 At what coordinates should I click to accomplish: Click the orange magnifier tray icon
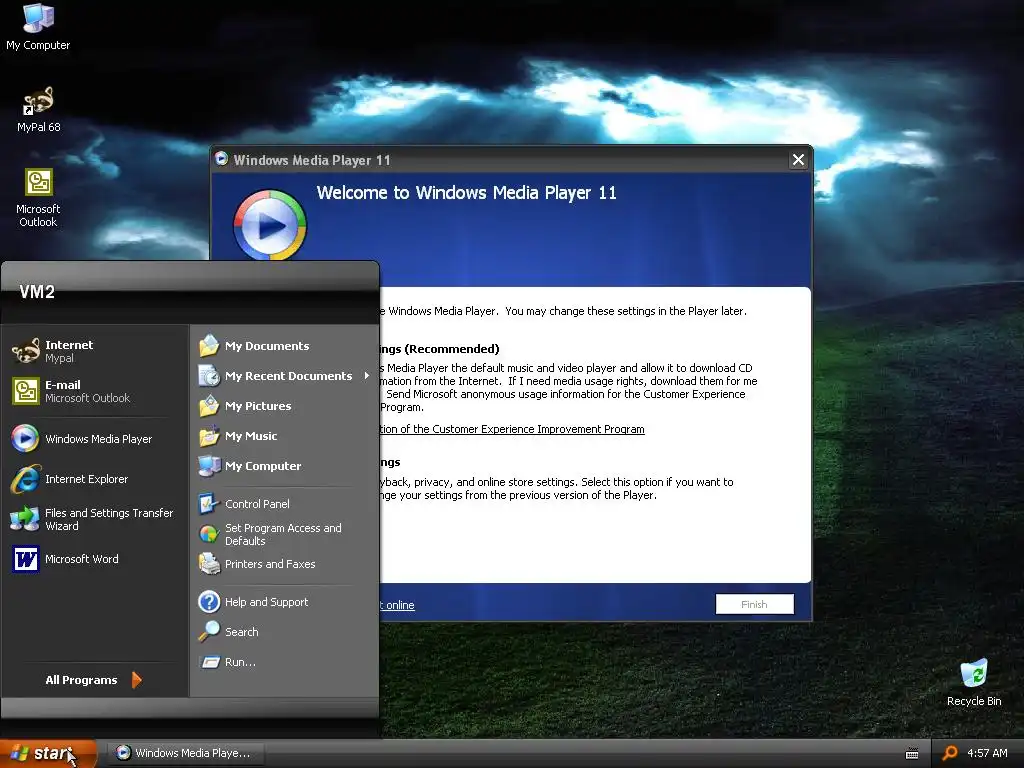[950, 753]
